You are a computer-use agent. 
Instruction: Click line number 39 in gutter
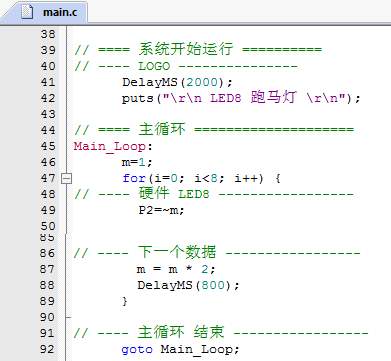(48, 50)
